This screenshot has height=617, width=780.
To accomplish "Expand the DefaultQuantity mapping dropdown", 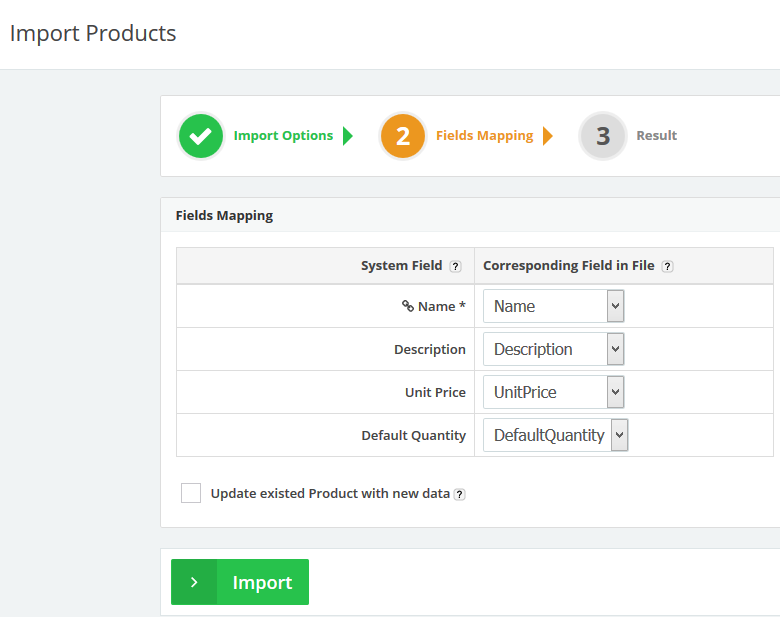I will coord(555,435).
